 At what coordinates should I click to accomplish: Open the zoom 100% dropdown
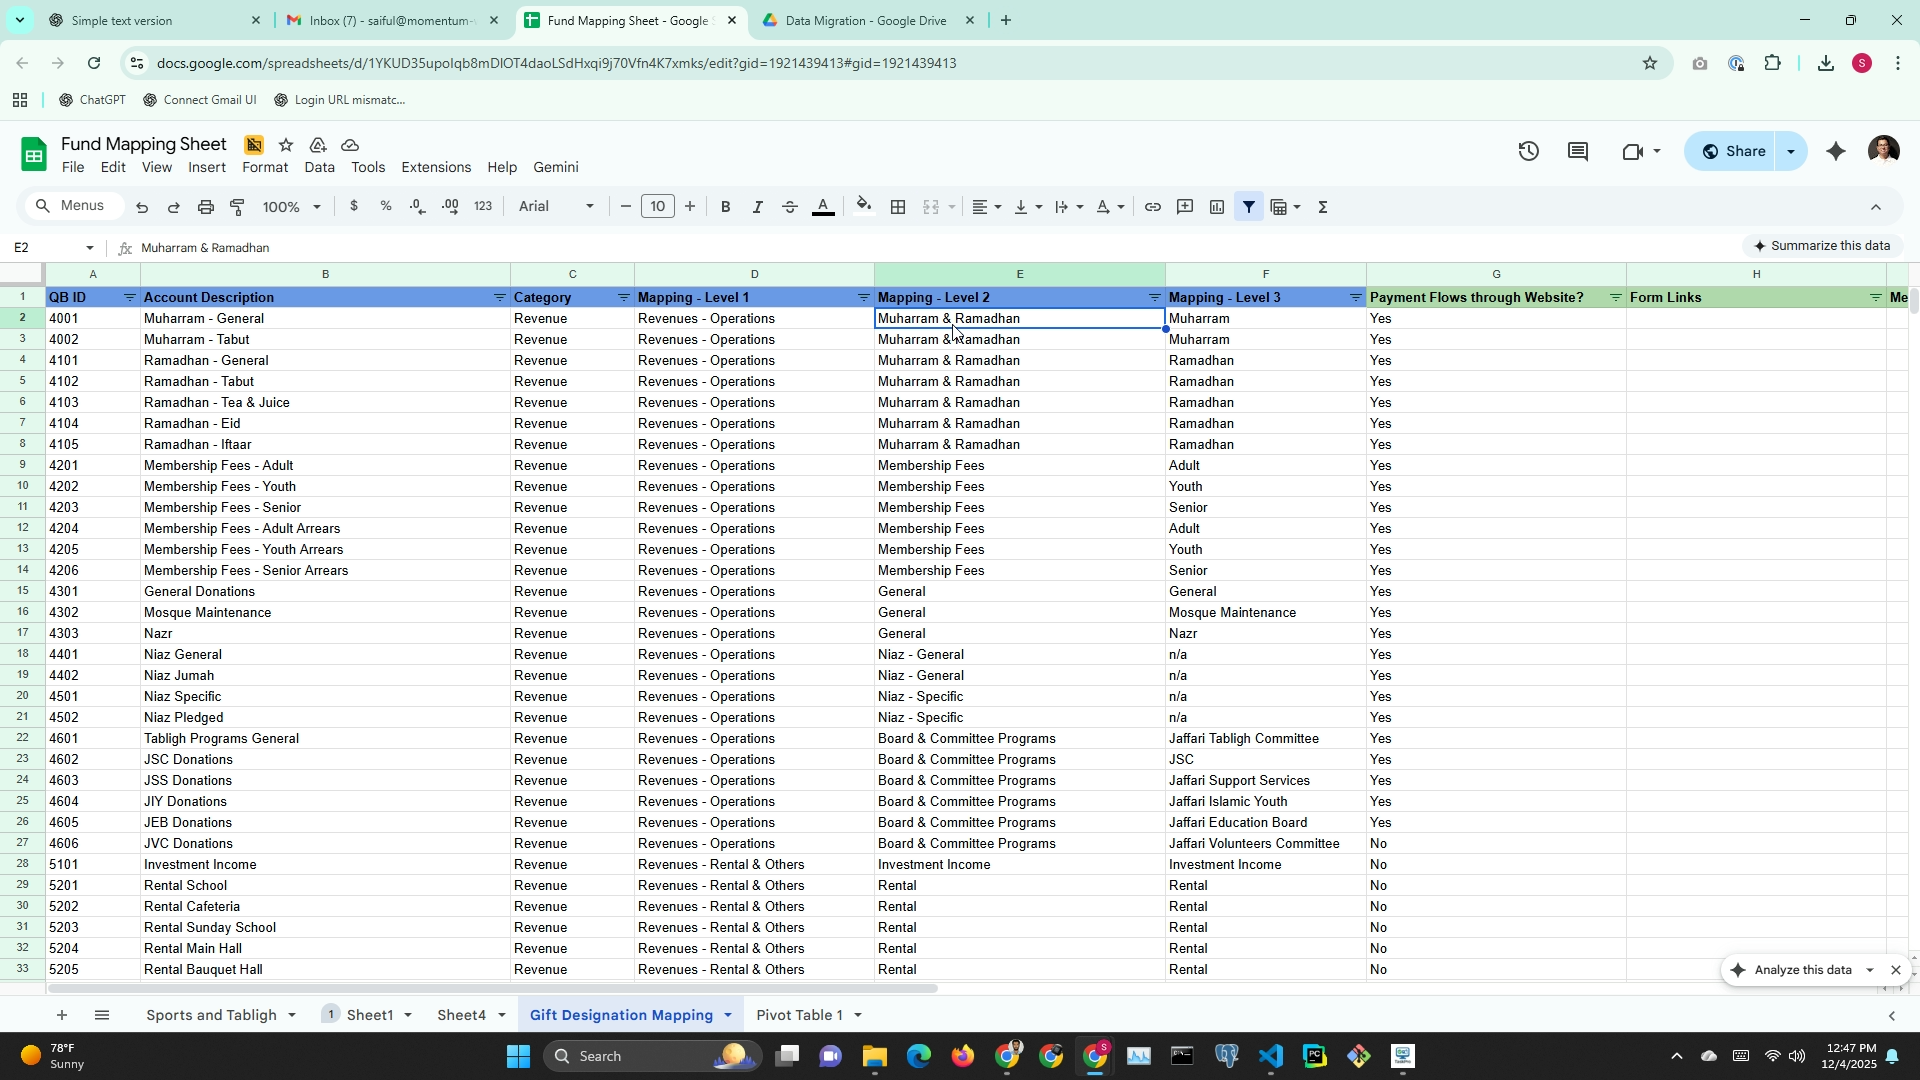(x=291, y=207)
